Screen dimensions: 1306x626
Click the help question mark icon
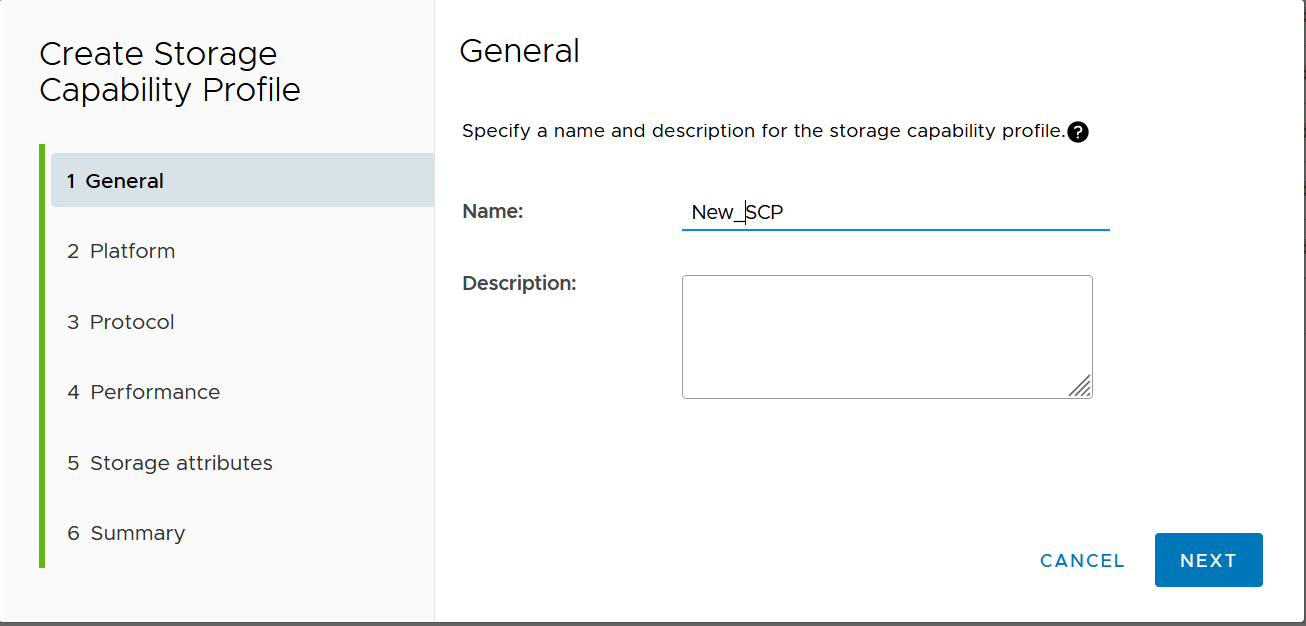[x=1078, y=132]
